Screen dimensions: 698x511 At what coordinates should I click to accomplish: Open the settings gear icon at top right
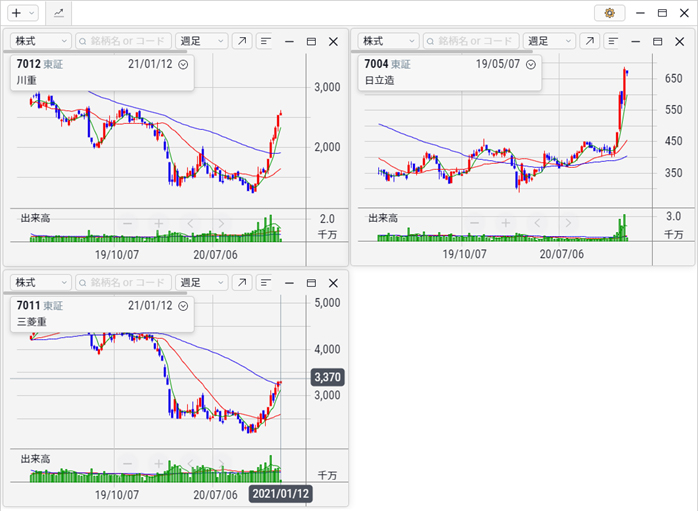tap(609, 13)
